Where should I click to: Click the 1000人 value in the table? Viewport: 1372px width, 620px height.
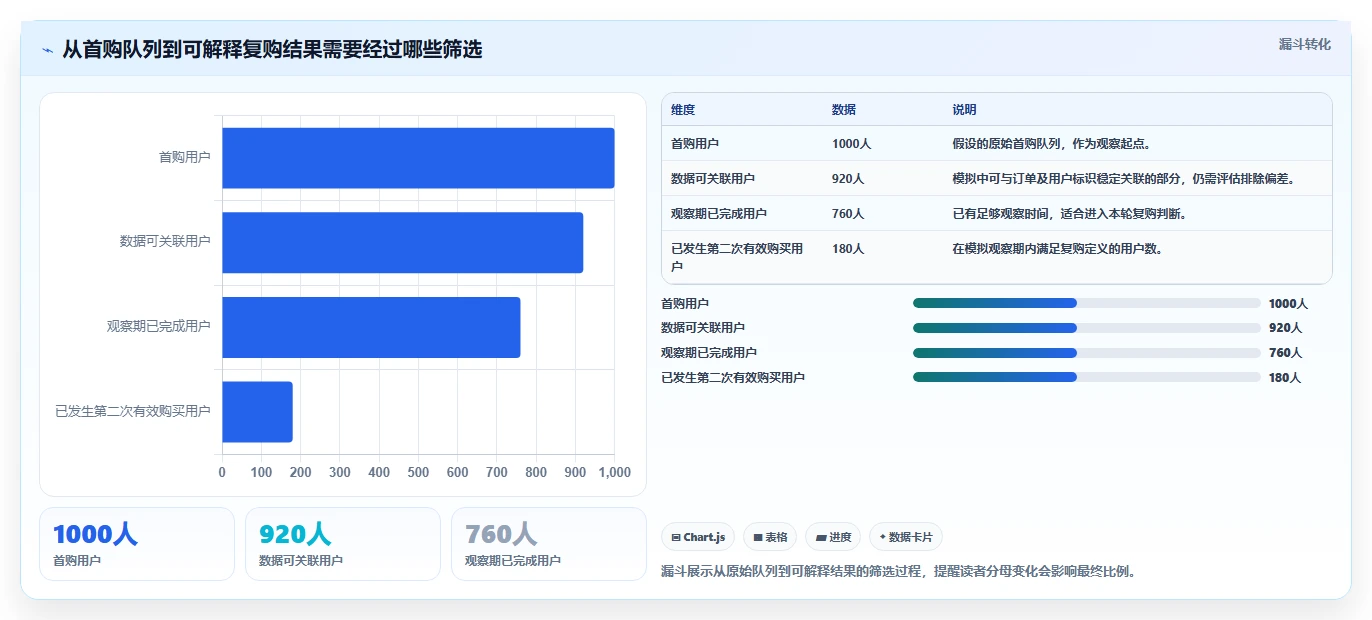click(852, 144)
